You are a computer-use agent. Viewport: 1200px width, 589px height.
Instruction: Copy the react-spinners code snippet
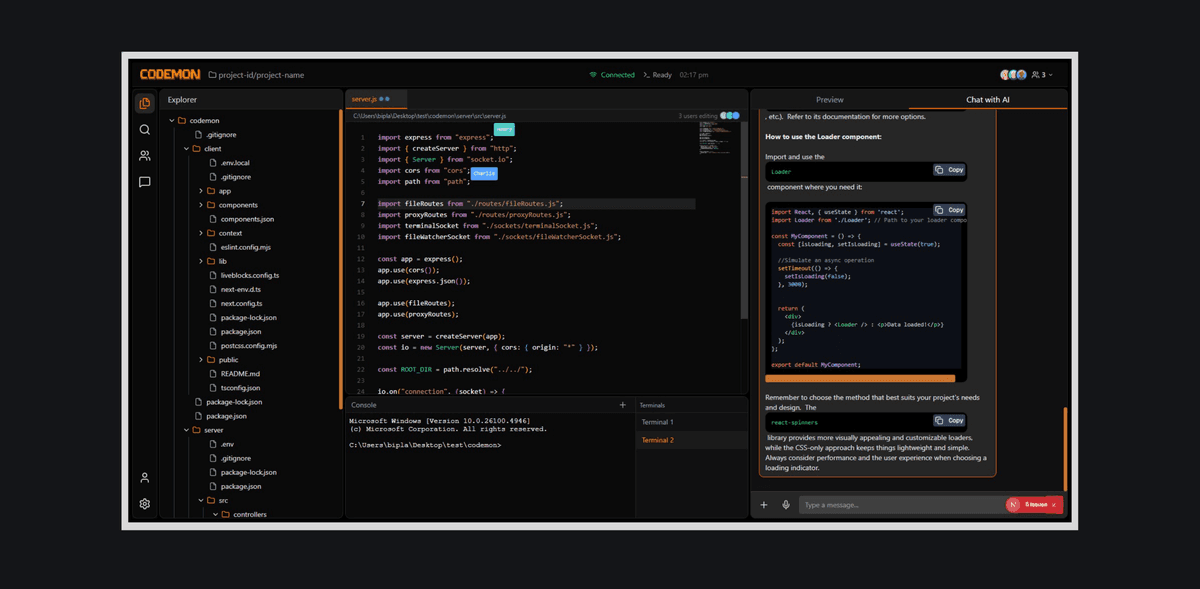pyautogui.click(x=949, y=421)
